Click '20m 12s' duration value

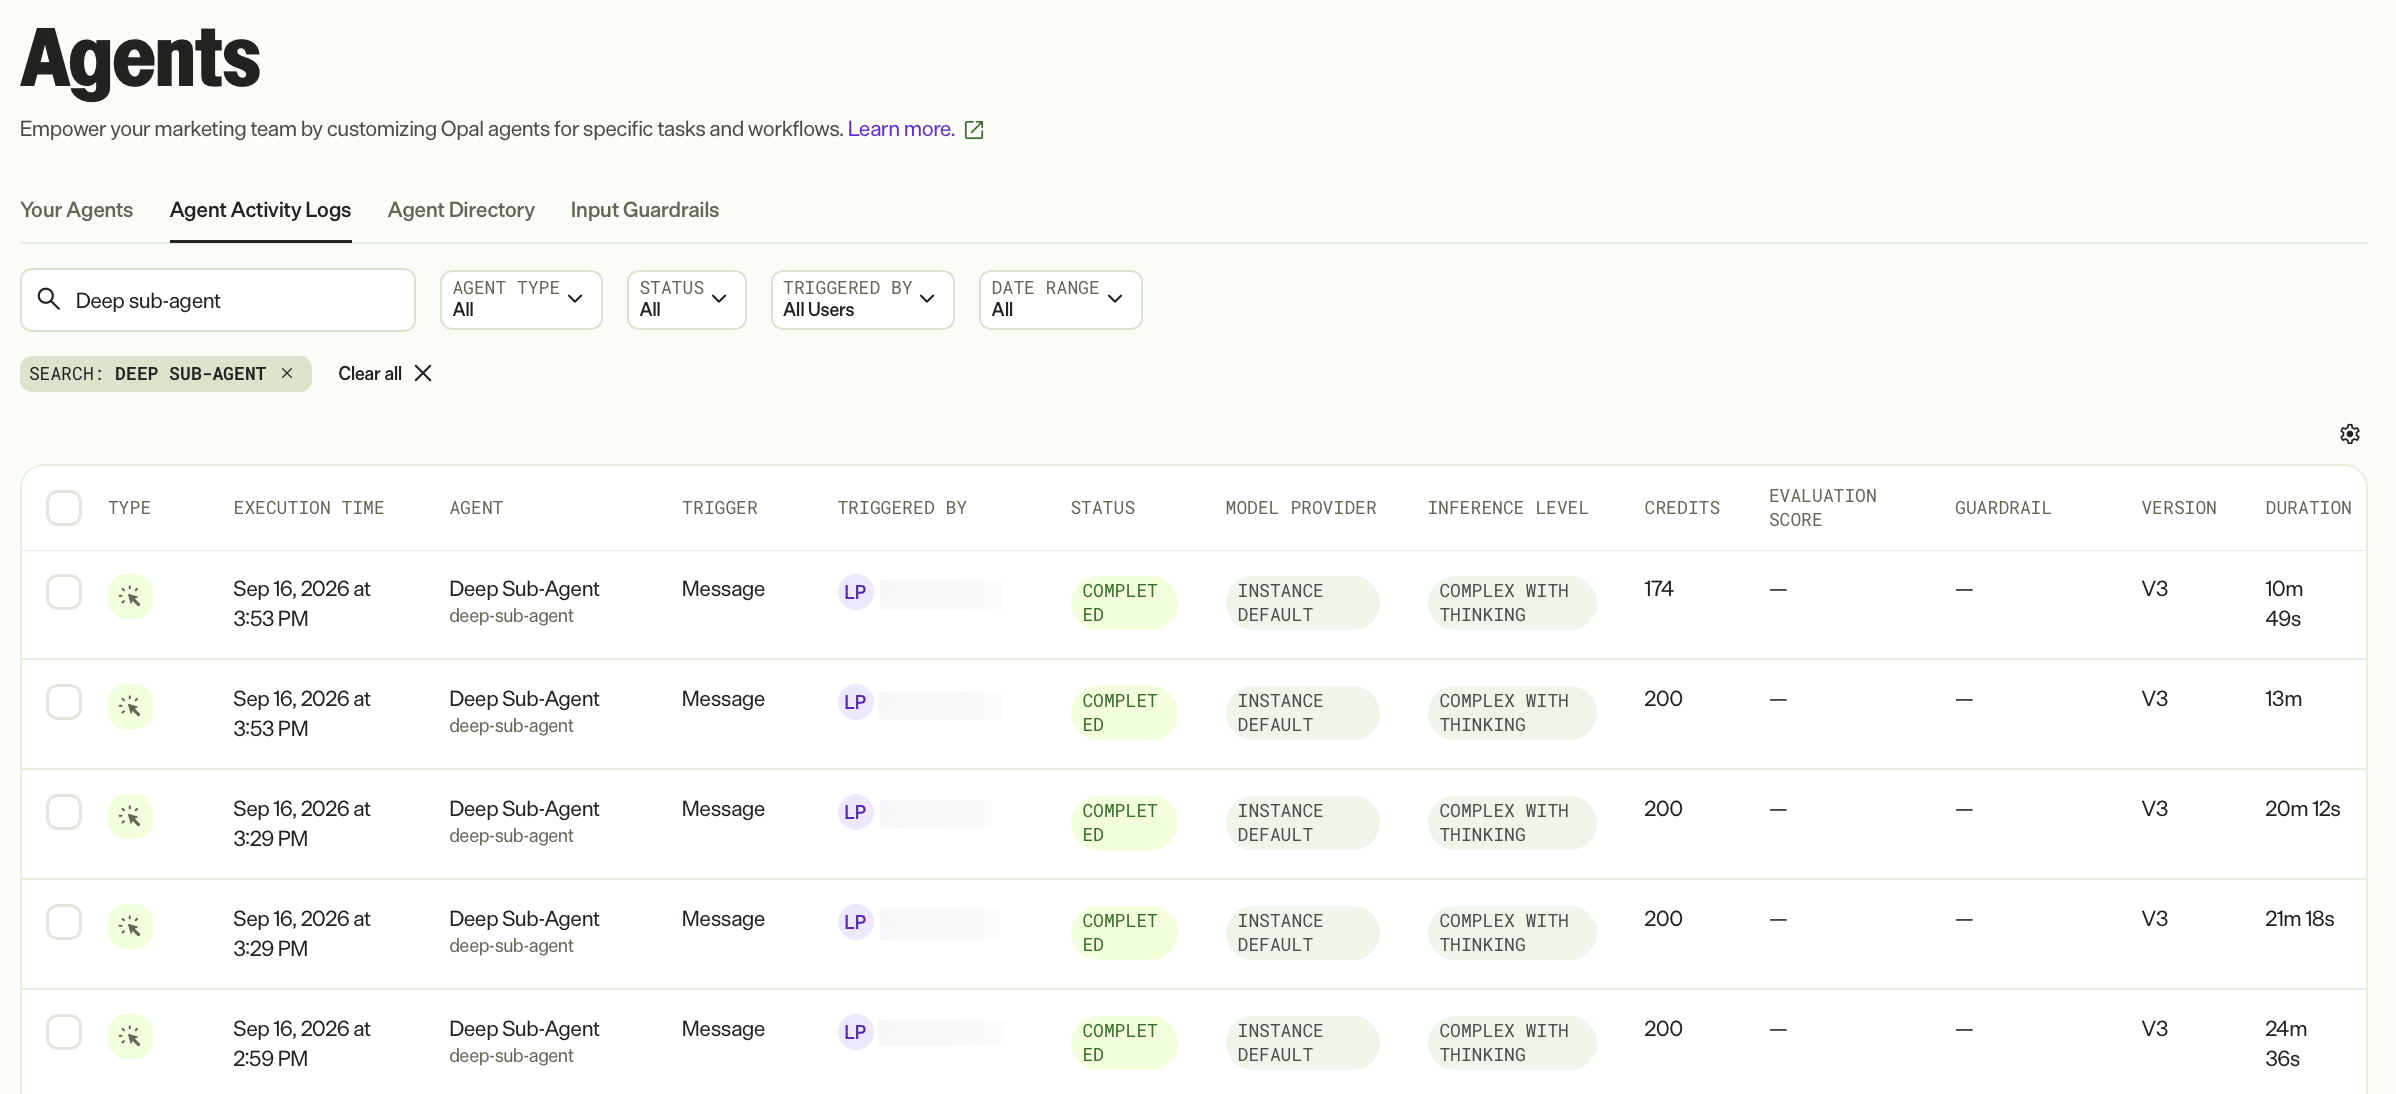2303,809
